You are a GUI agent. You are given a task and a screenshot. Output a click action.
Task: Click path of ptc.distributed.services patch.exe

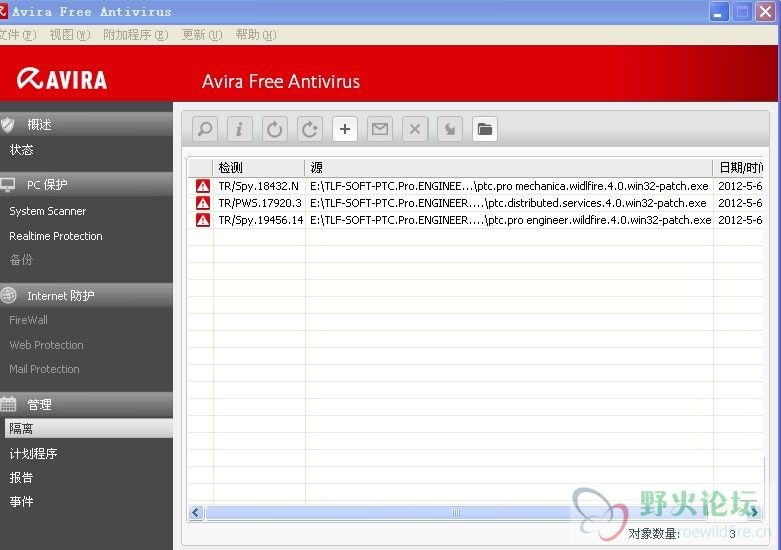pos(508,203)
